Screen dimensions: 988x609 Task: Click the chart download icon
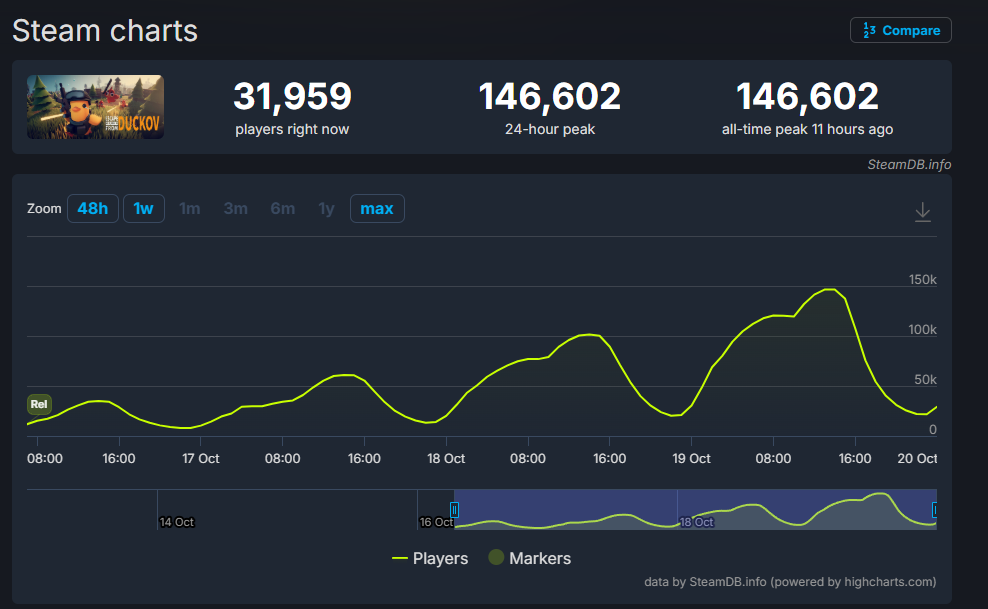coord(922,211)
